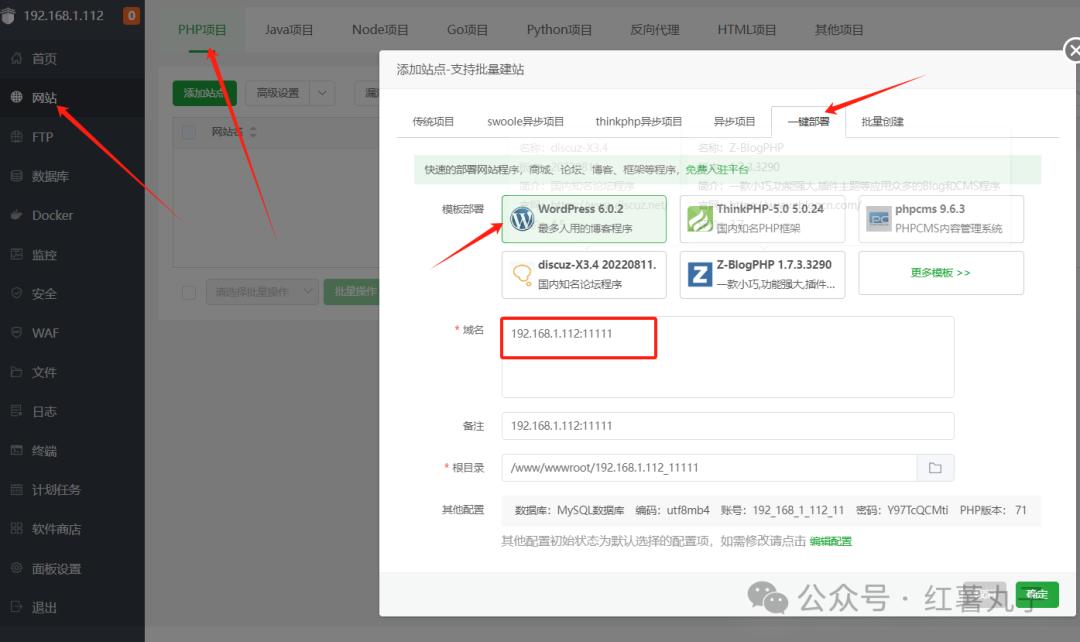Click the WordPress logo icon
The width and height of the screenshot is (1080, 642).
pyautogui.click(x=522, y=219)
